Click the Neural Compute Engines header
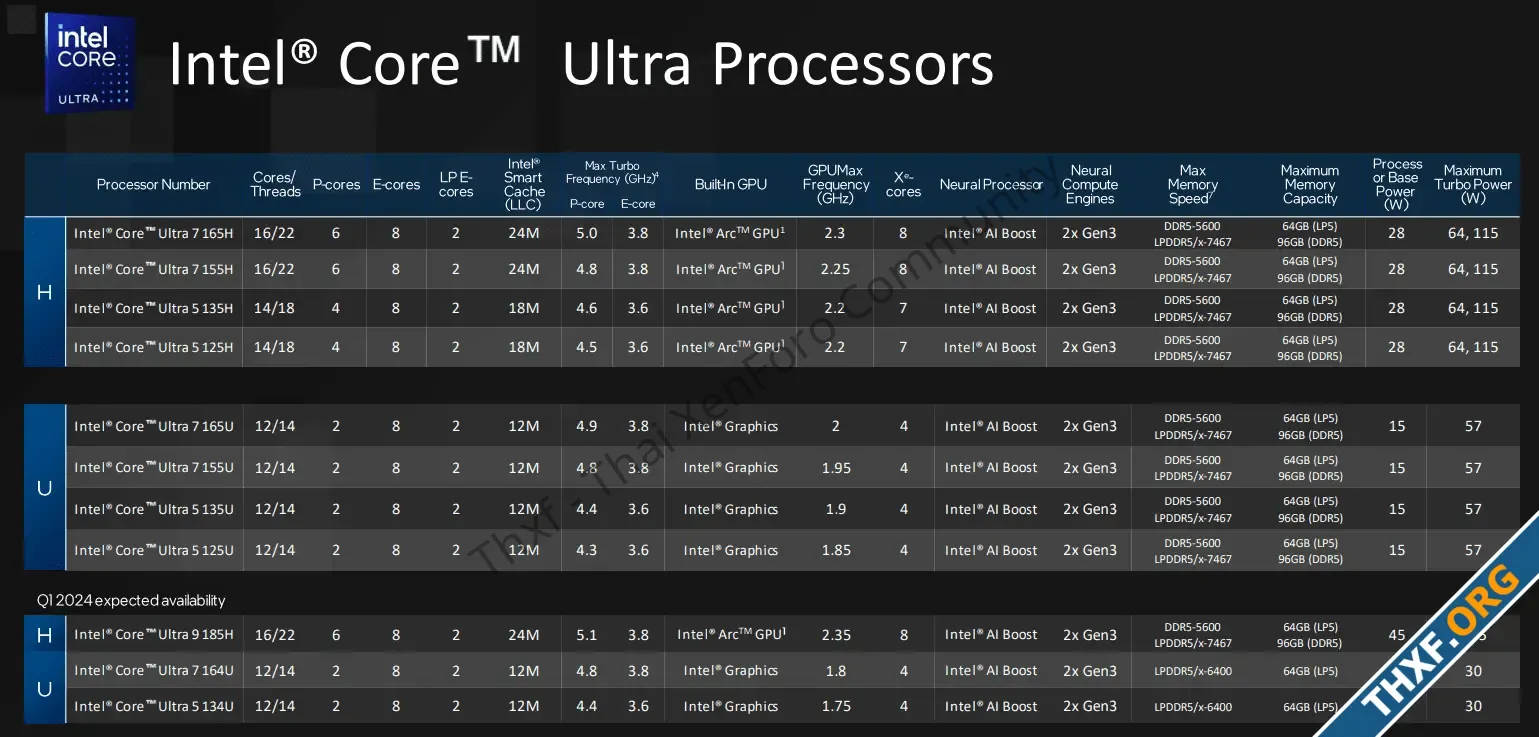Viewport: 1539px width, 737px height. [1090, 184]
